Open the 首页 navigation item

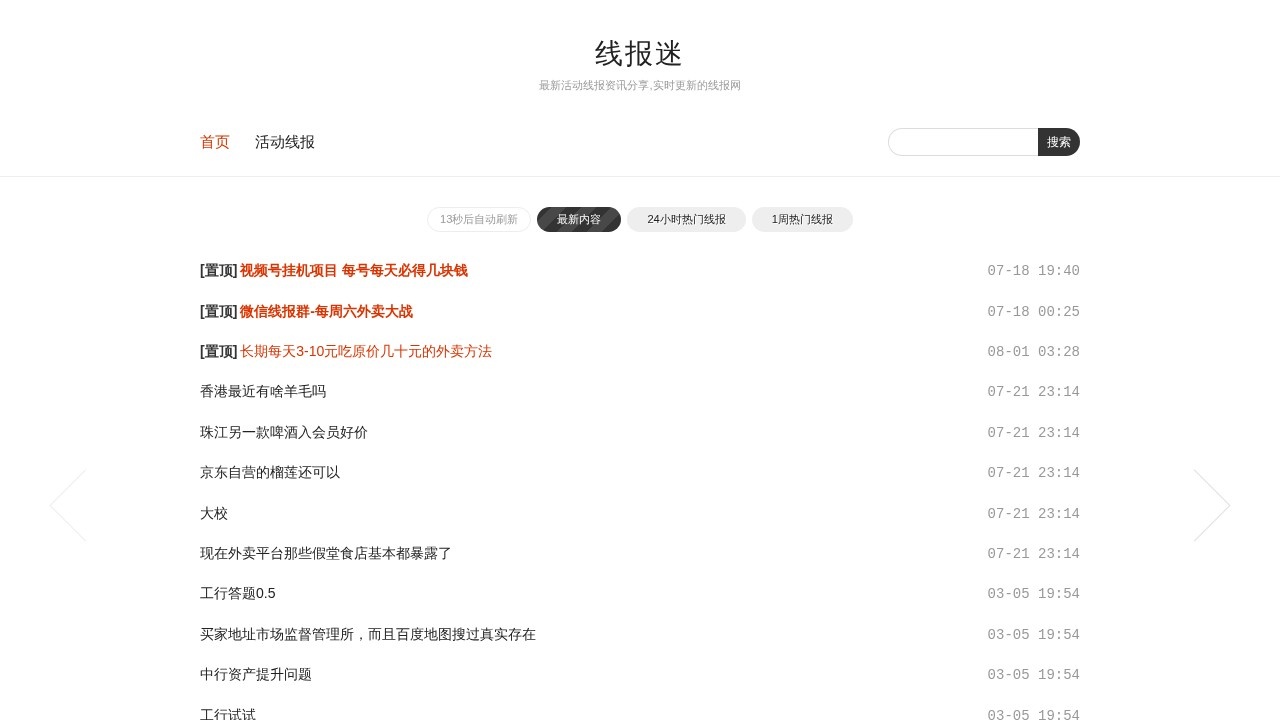point(215,142)
